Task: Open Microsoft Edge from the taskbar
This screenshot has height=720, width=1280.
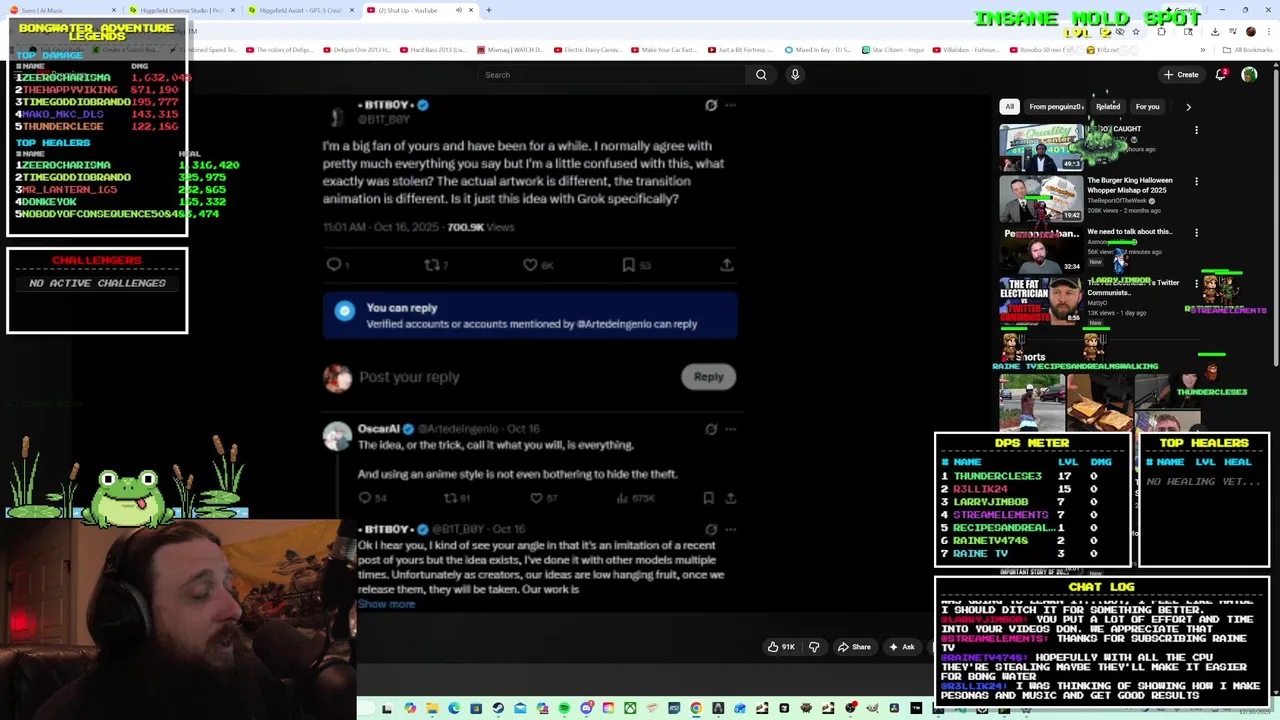Action: coord(454,709)
